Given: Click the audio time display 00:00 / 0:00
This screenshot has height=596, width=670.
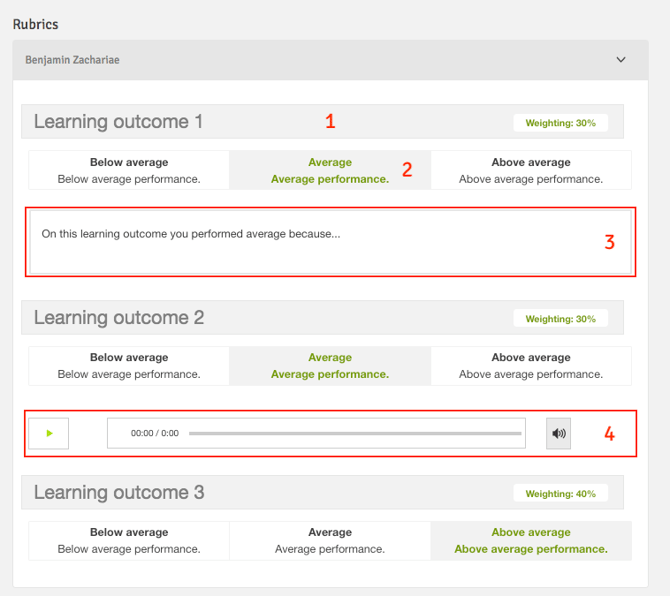Looking at the screenshot, I should [x=155, y=433].
